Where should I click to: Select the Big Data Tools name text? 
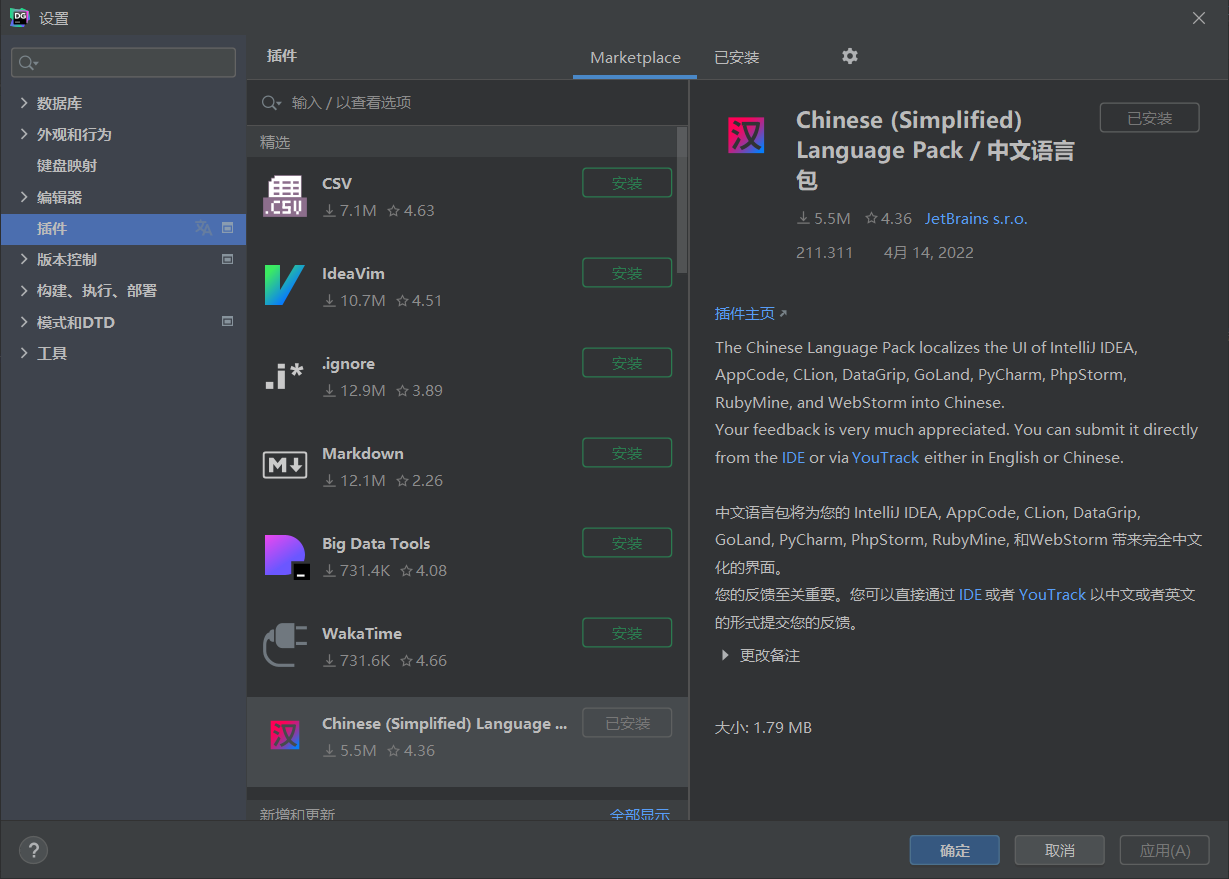[376, 543]
